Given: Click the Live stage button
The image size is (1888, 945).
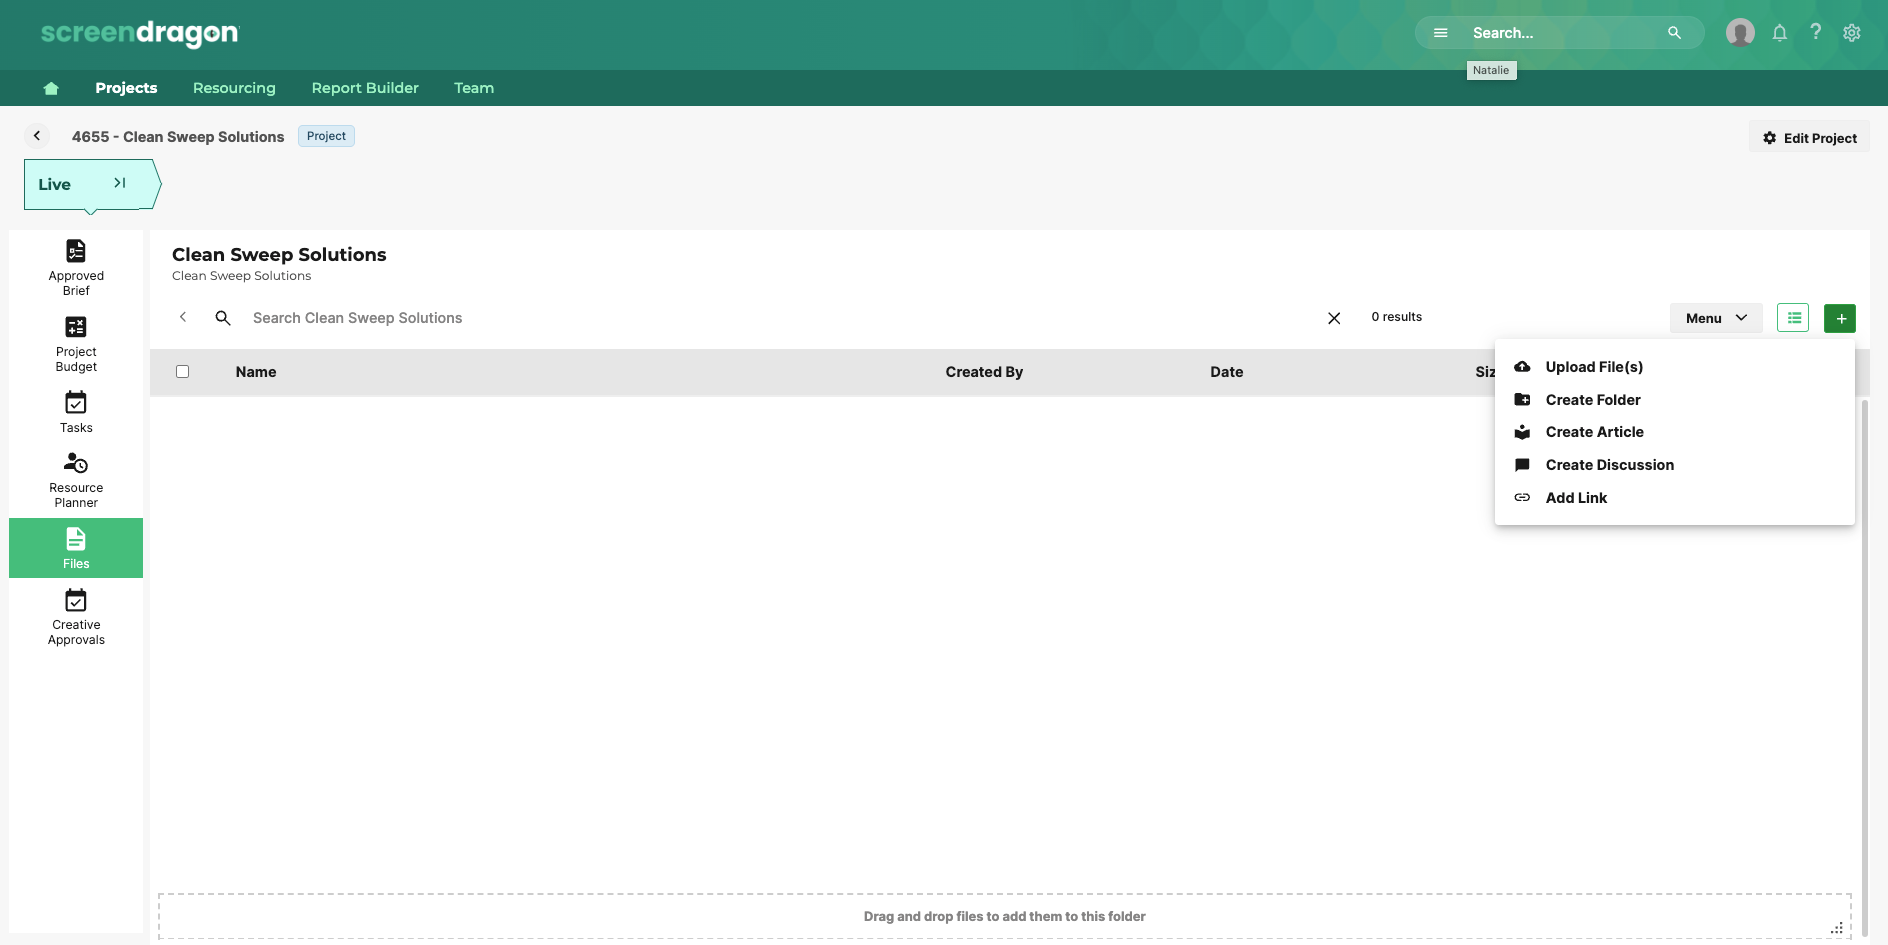Looking at the screenshot, I should [91, 184].
